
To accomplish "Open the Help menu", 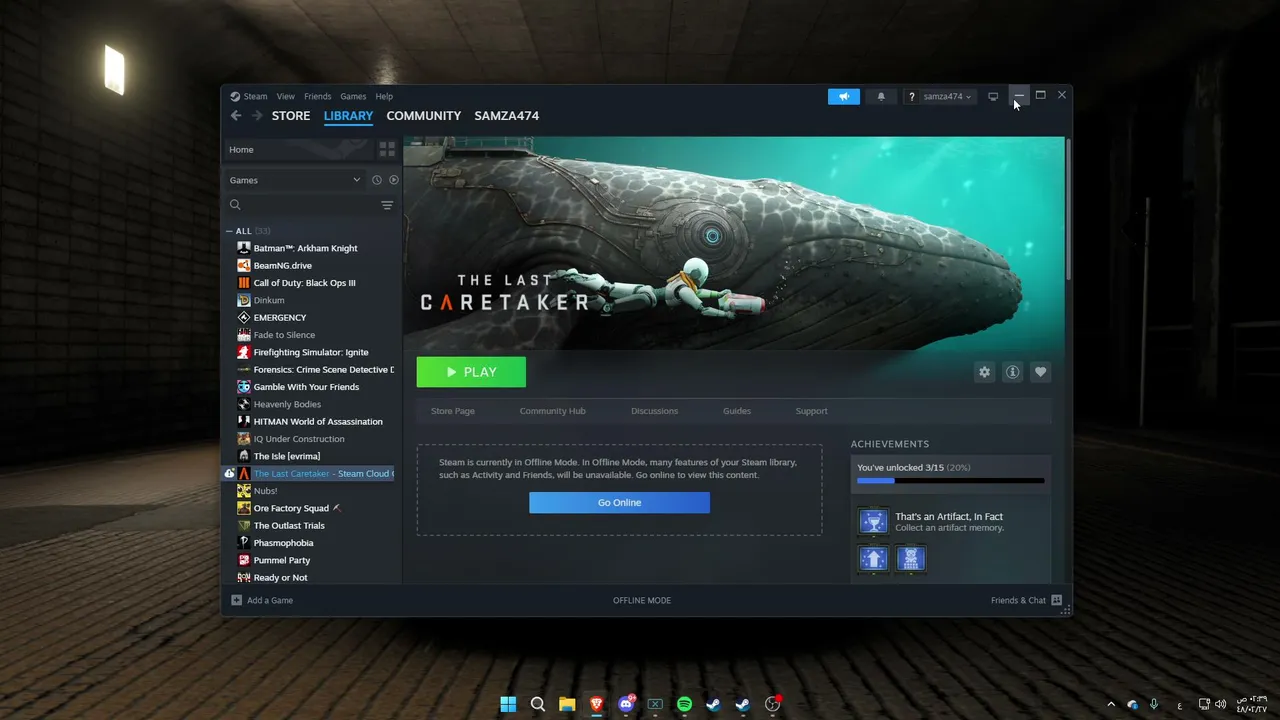I will (384, 96).
